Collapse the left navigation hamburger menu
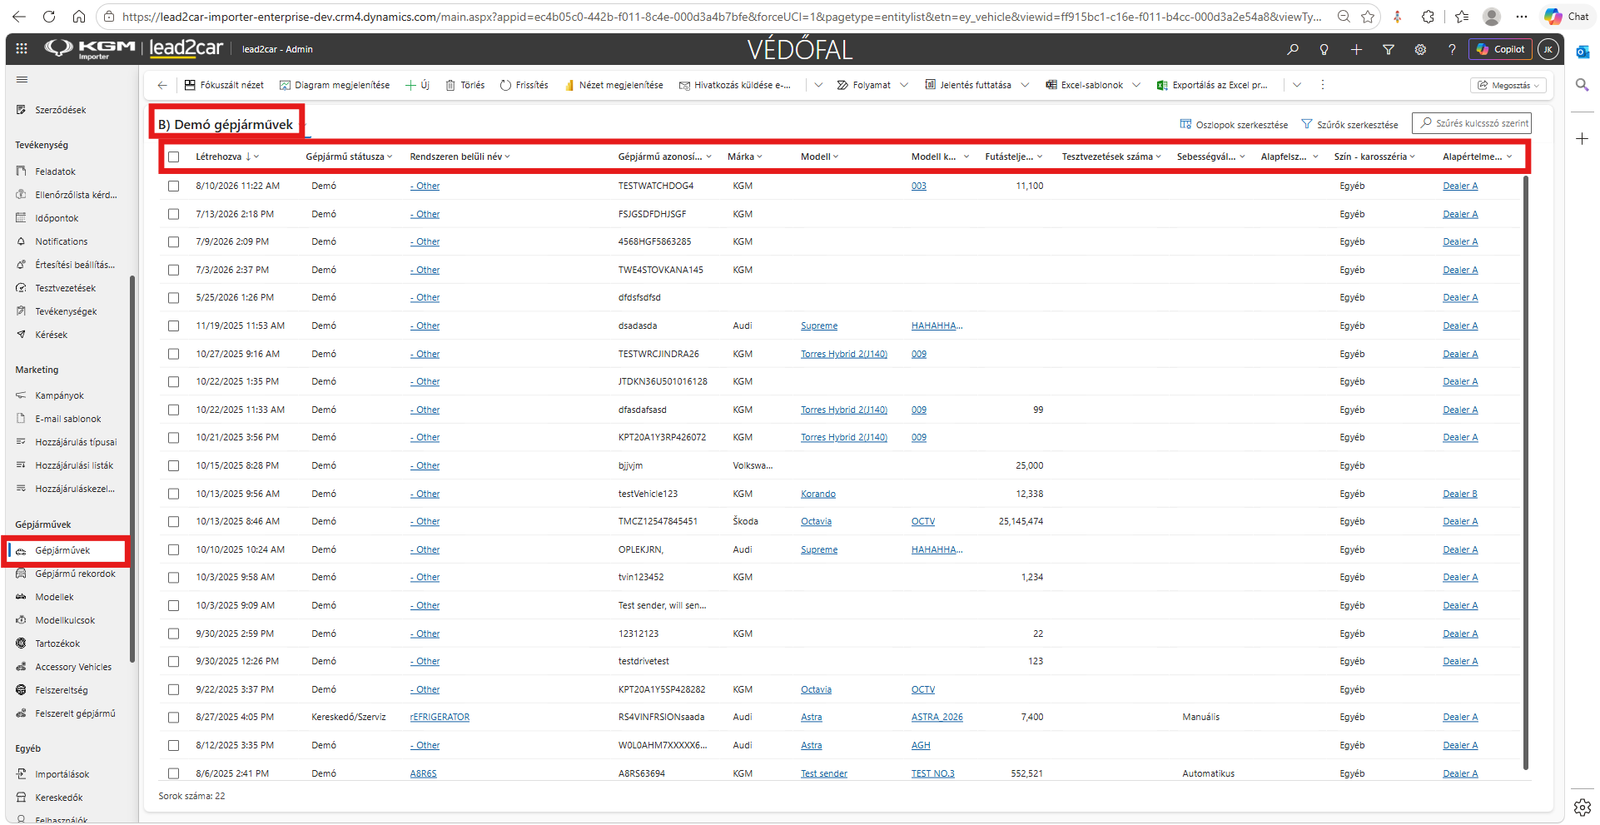 (x=22, y=80)
